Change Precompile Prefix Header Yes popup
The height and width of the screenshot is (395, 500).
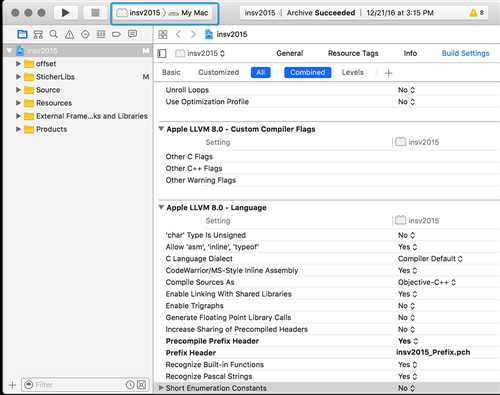(x=408, y=341)
